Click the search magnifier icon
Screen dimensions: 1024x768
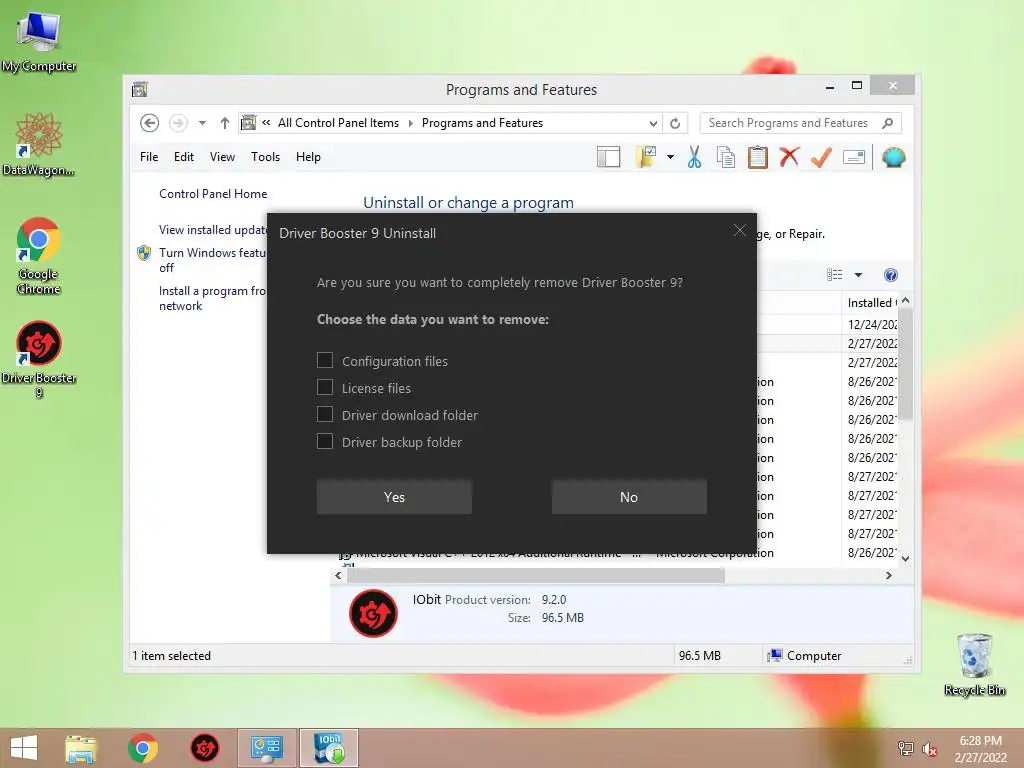point(888,123)
